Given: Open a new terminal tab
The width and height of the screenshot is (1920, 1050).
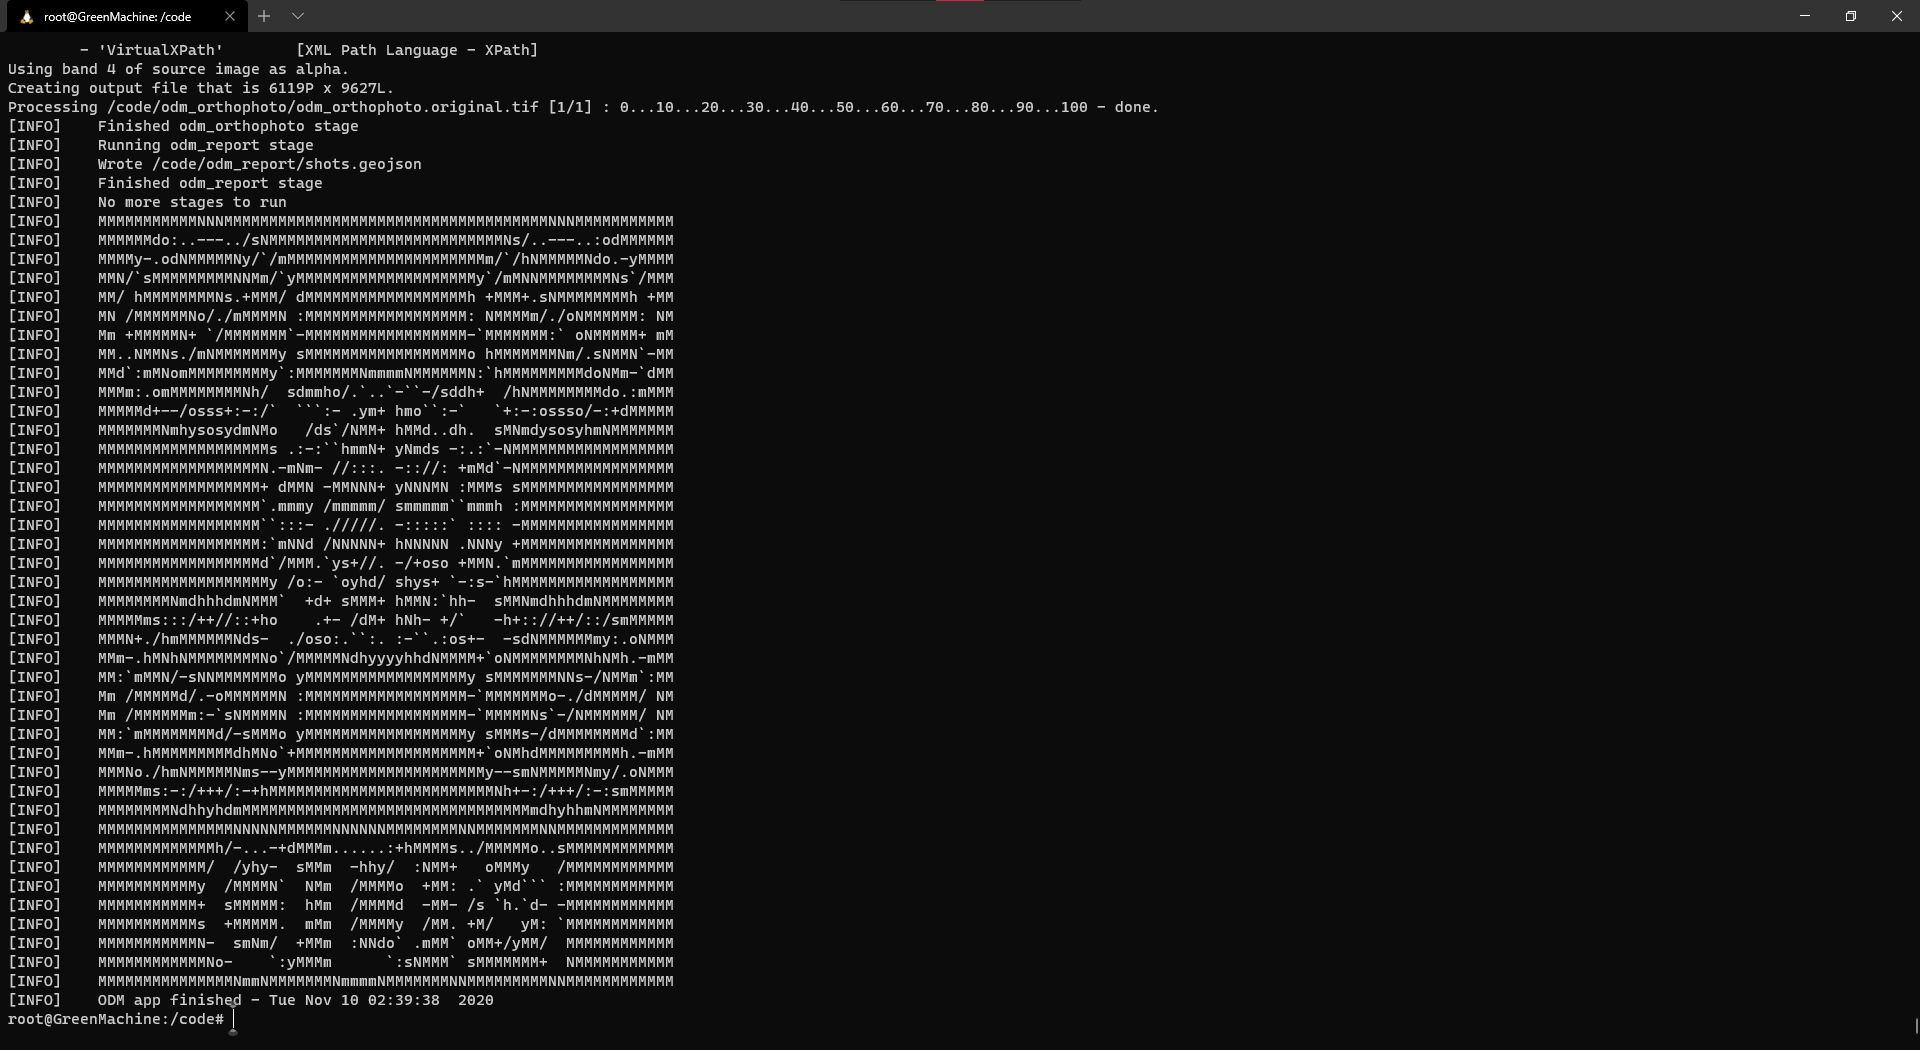Looking at the screenshot, I should [x=264, y=16].
